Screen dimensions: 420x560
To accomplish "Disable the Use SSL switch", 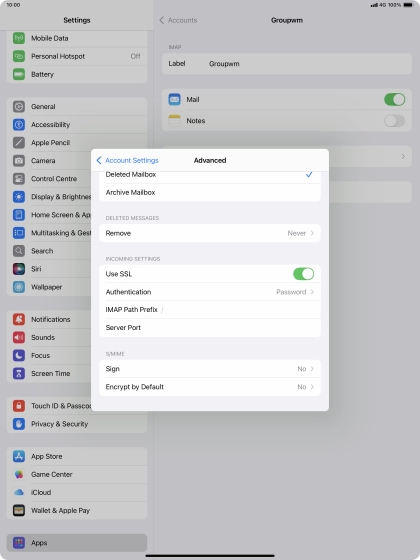I will [304, 274].
